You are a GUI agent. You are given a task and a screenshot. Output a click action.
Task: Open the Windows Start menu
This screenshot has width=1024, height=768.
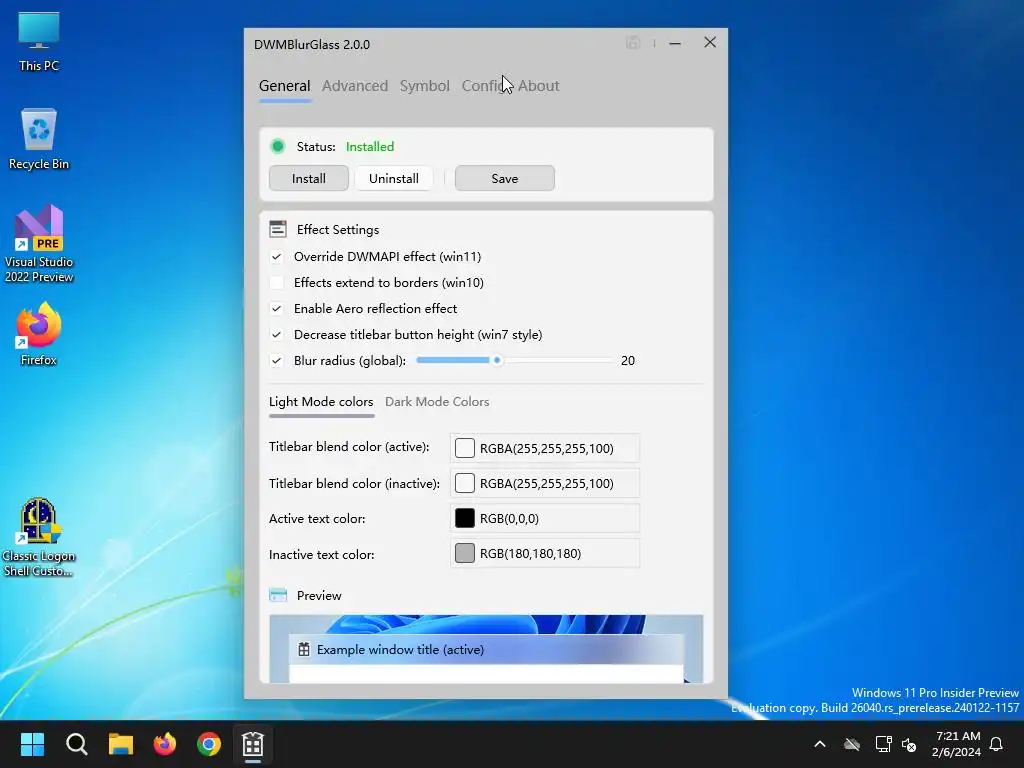(x=32, y=744)
